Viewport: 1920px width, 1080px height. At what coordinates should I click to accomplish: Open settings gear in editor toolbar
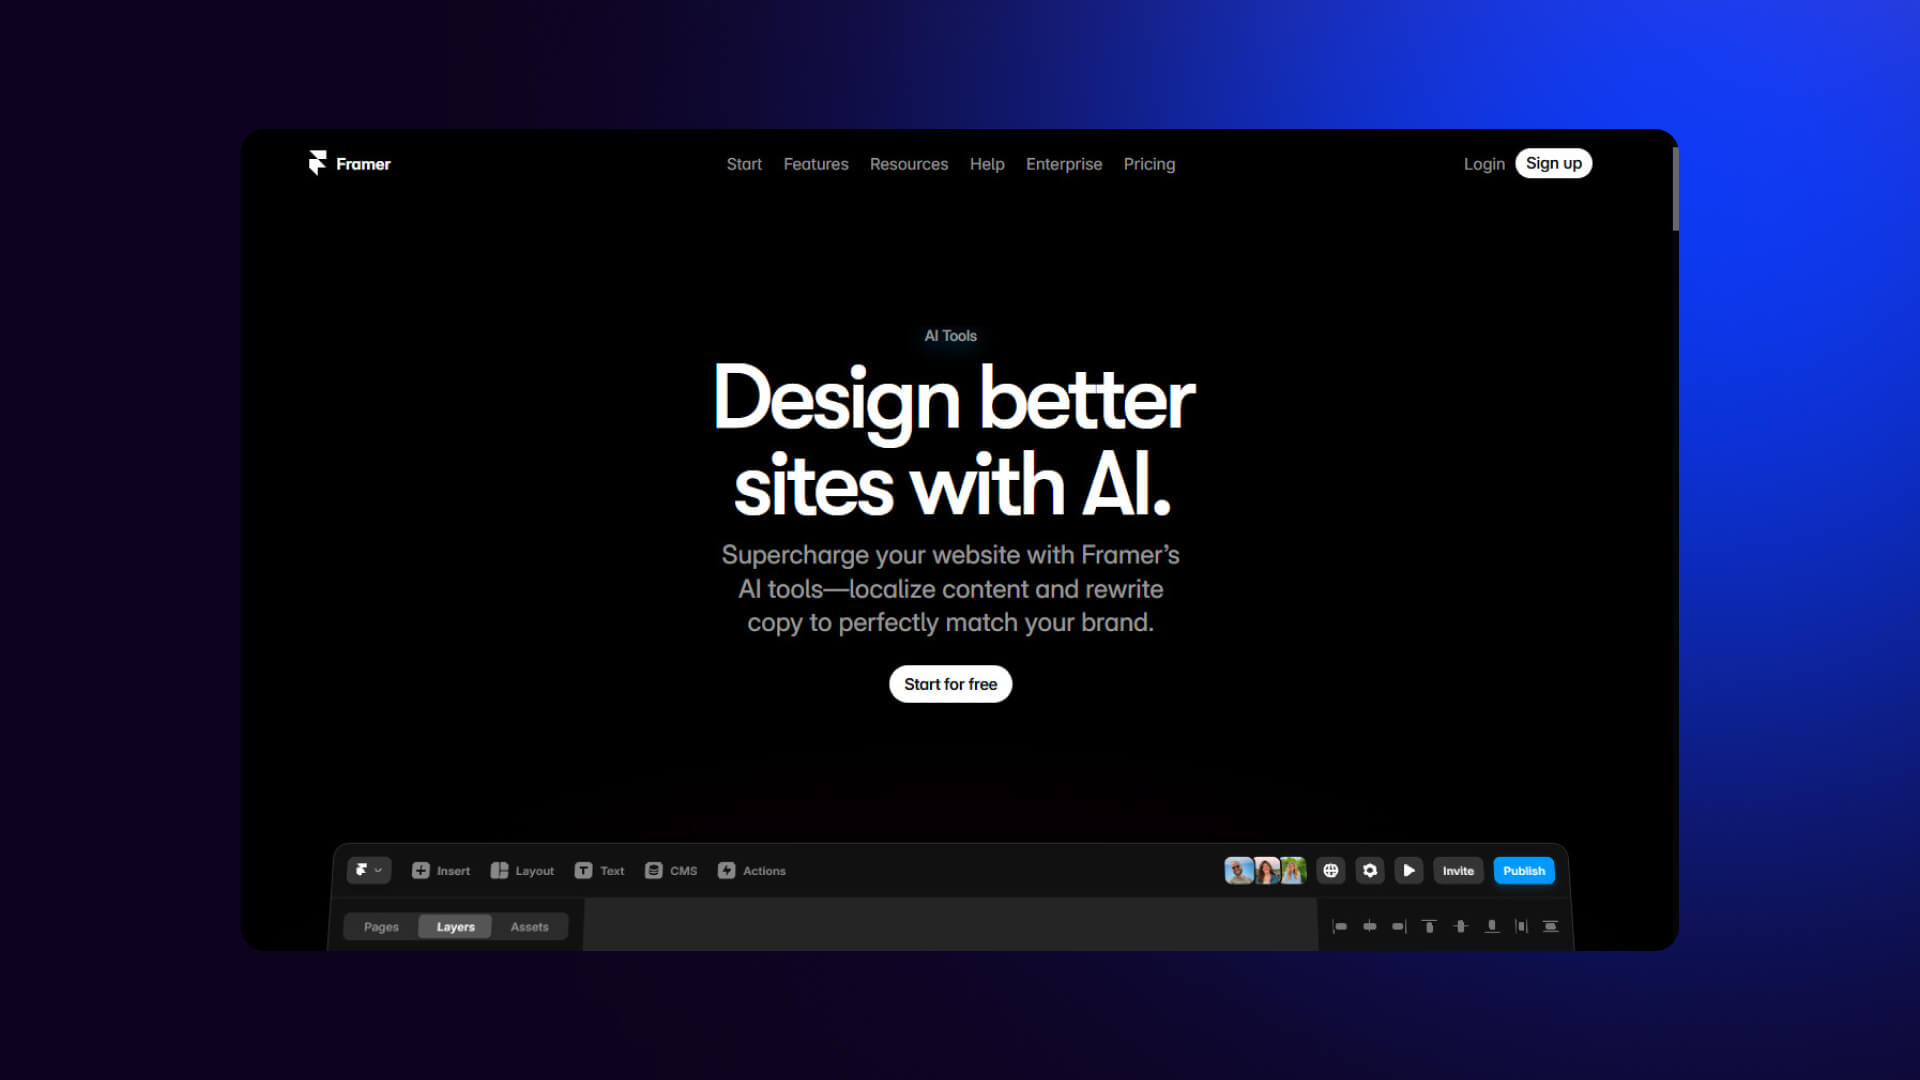point(1370,870)
